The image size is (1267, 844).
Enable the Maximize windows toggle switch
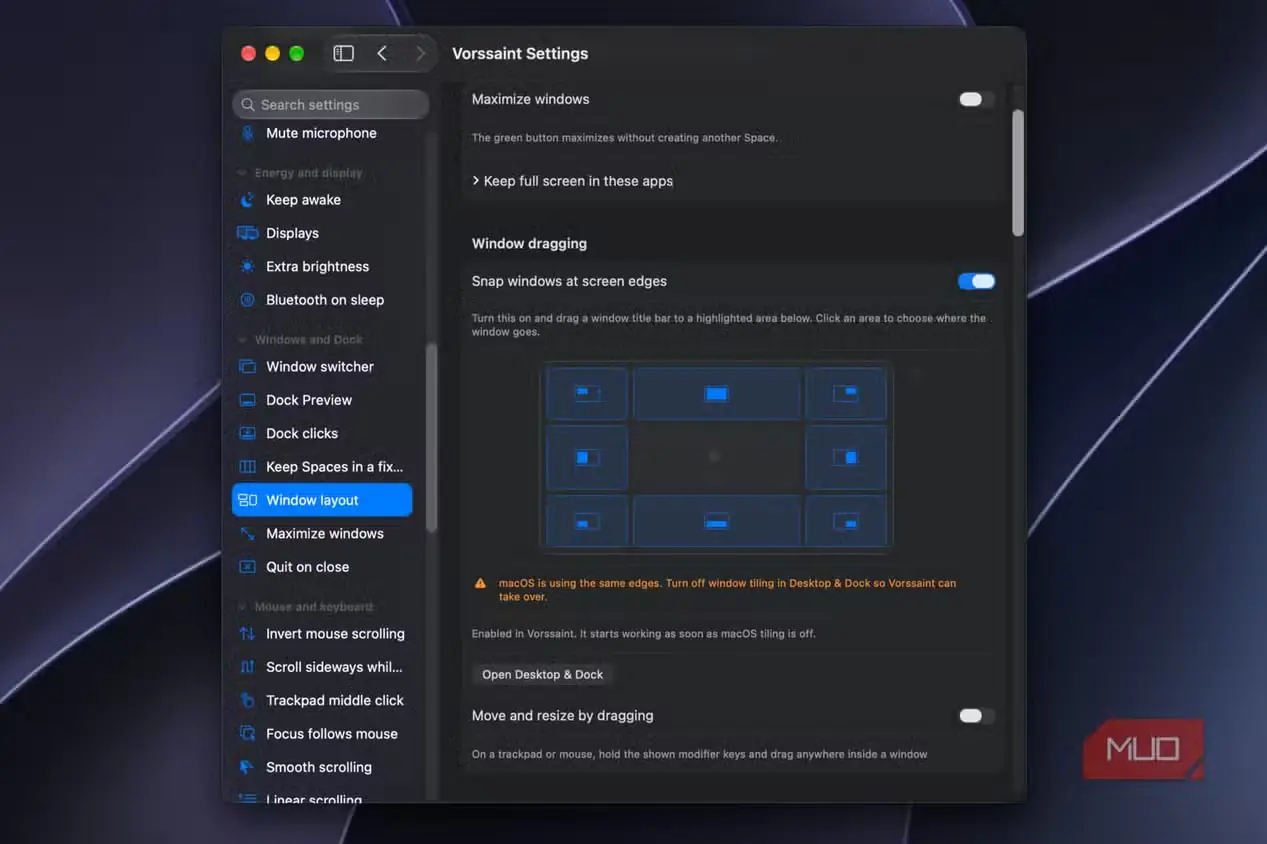pos(976,99)
